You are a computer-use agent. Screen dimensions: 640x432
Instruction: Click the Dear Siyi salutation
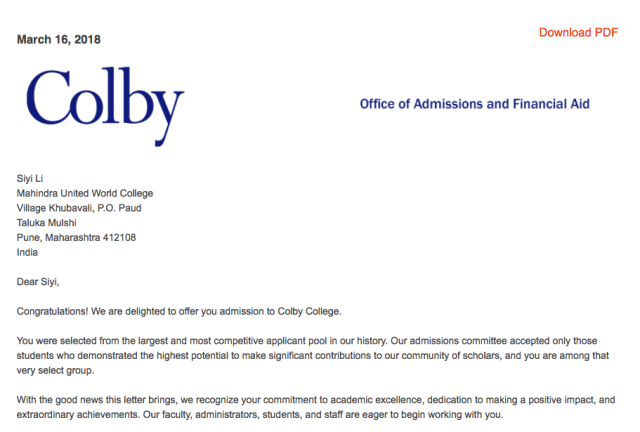38,281
